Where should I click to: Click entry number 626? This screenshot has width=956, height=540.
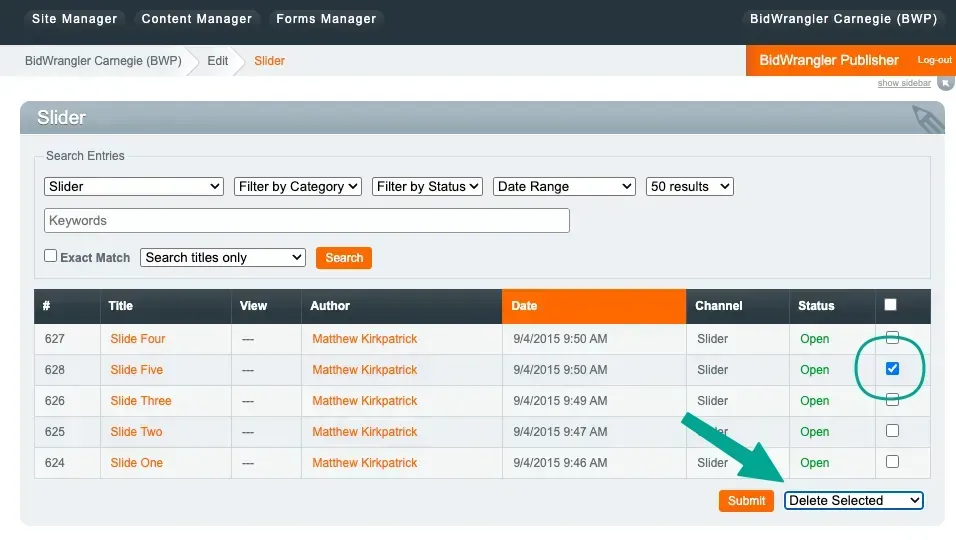[x=54, y=401]
